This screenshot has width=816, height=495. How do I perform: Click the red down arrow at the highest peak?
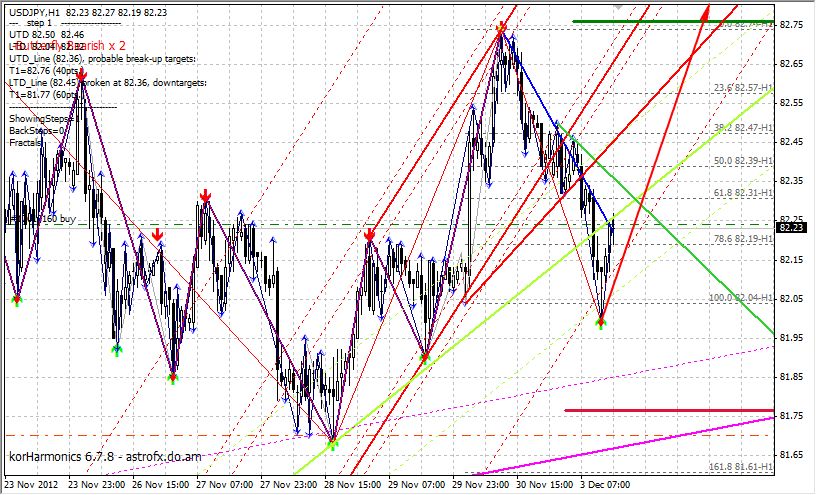point(501,29)
